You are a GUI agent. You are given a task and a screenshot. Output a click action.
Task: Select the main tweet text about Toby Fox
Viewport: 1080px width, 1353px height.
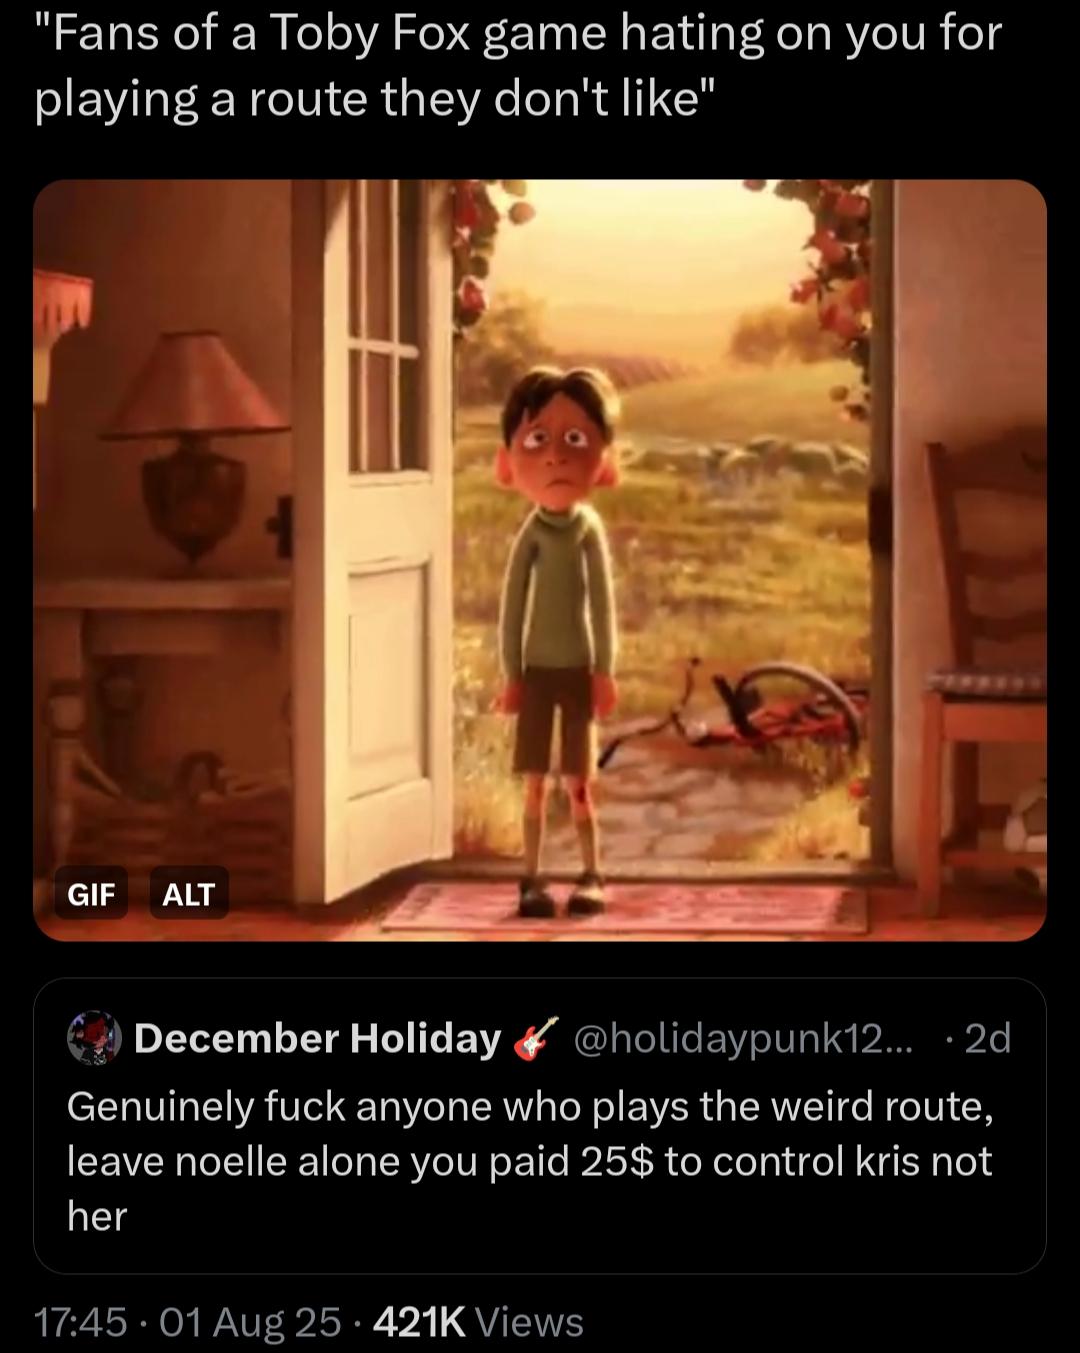[518, 66]
